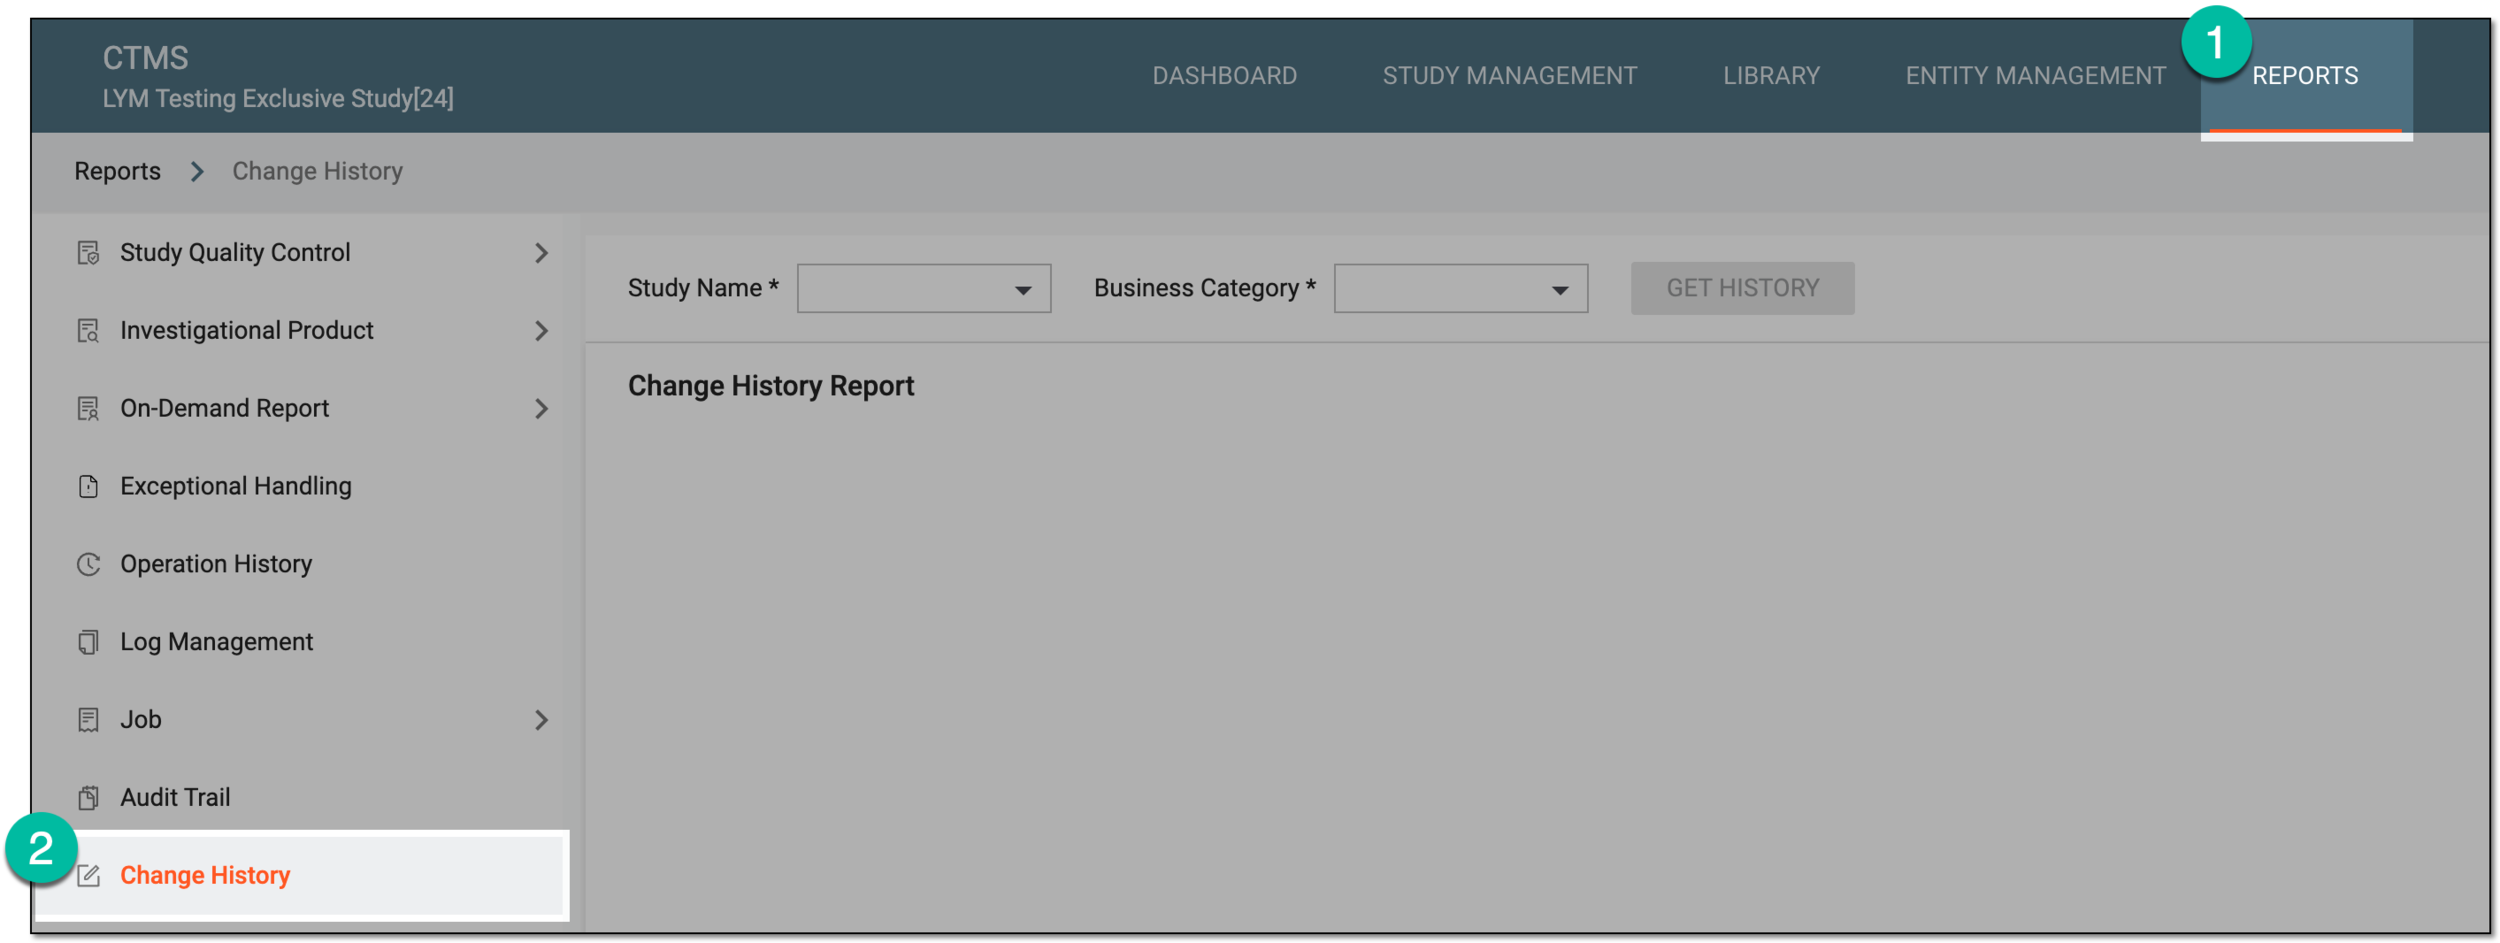Select Change History in sidebar
The height and width of the screenshot is (943, 2500).
(302, 876)
